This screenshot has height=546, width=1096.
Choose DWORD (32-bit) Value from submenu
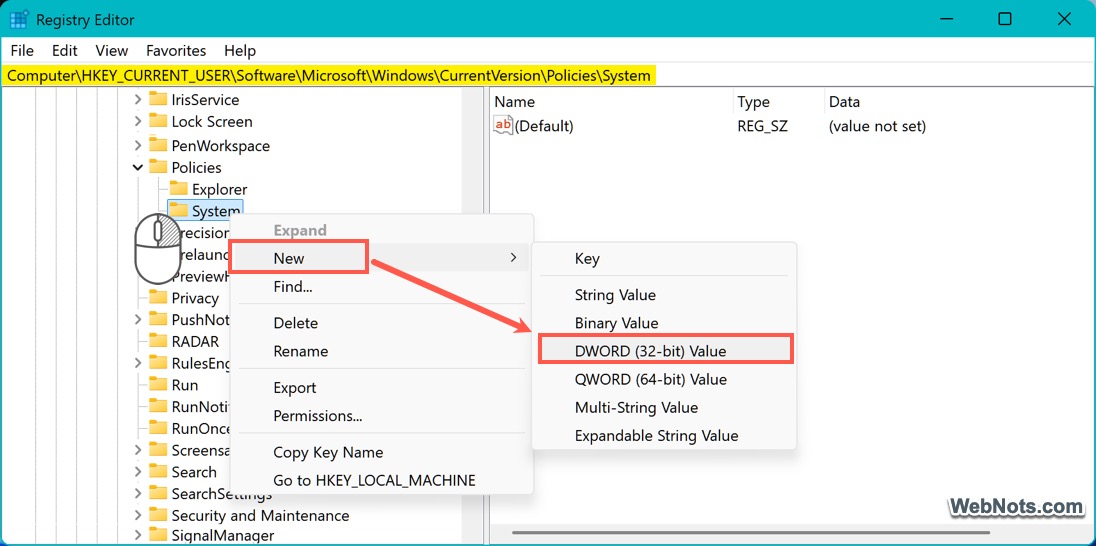pos(650,351)
